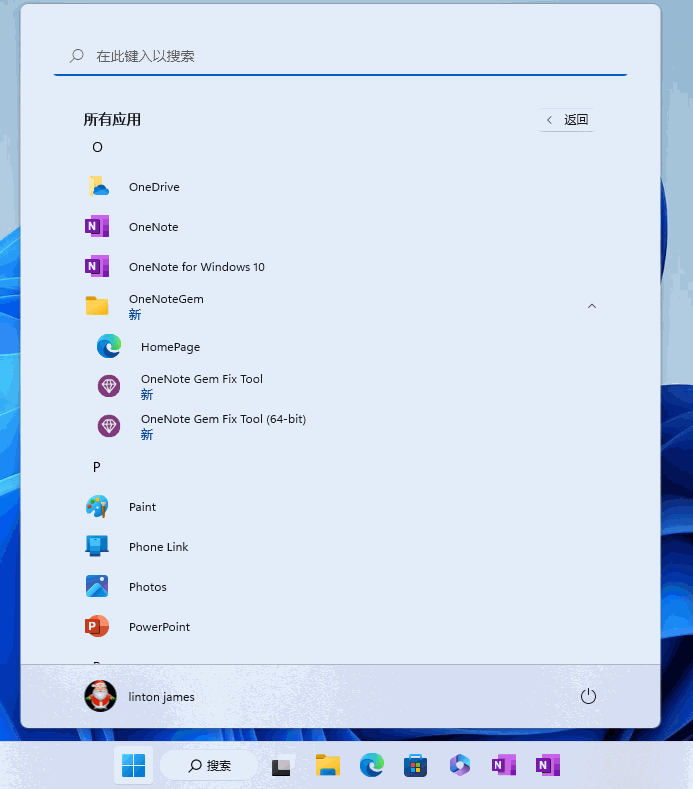Open Microsoft 365 Copilot on taskbar
The height and width of the screenshot is (789, 693).
pyautogui.click(x=459, y=765)
